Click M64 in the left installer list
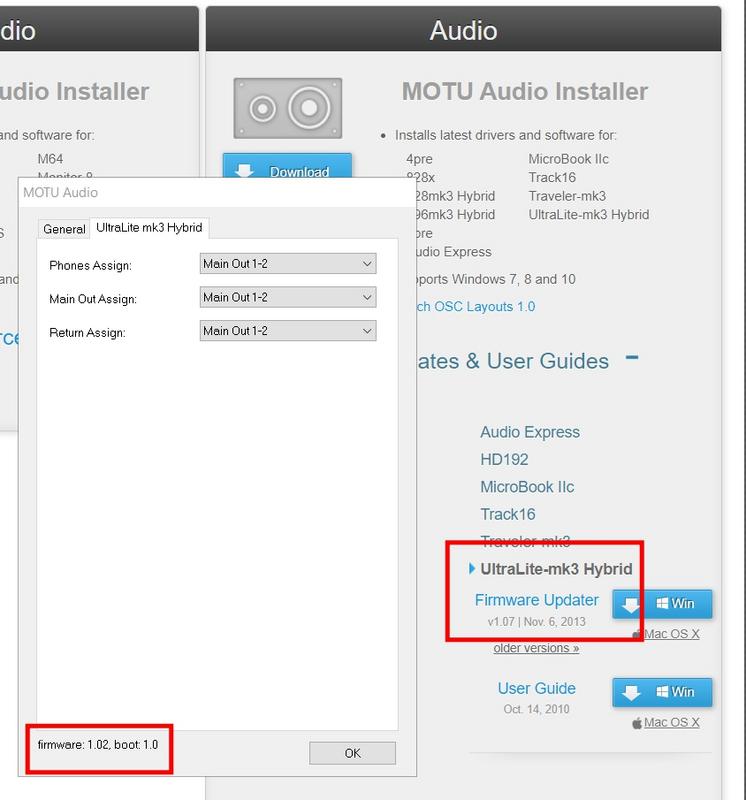 [x=50, y=159]
